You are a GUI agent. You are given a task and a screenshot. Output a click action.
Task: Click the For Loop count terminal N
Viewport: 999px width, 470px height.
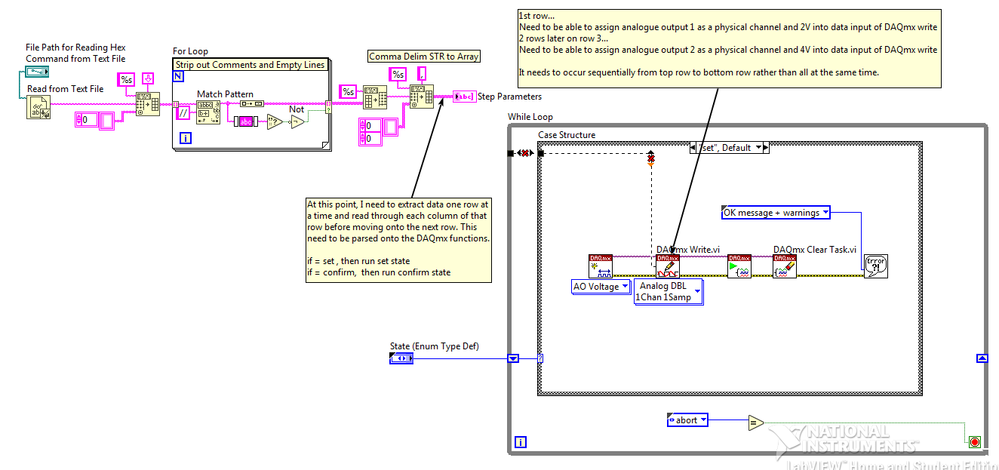point(178,77)
